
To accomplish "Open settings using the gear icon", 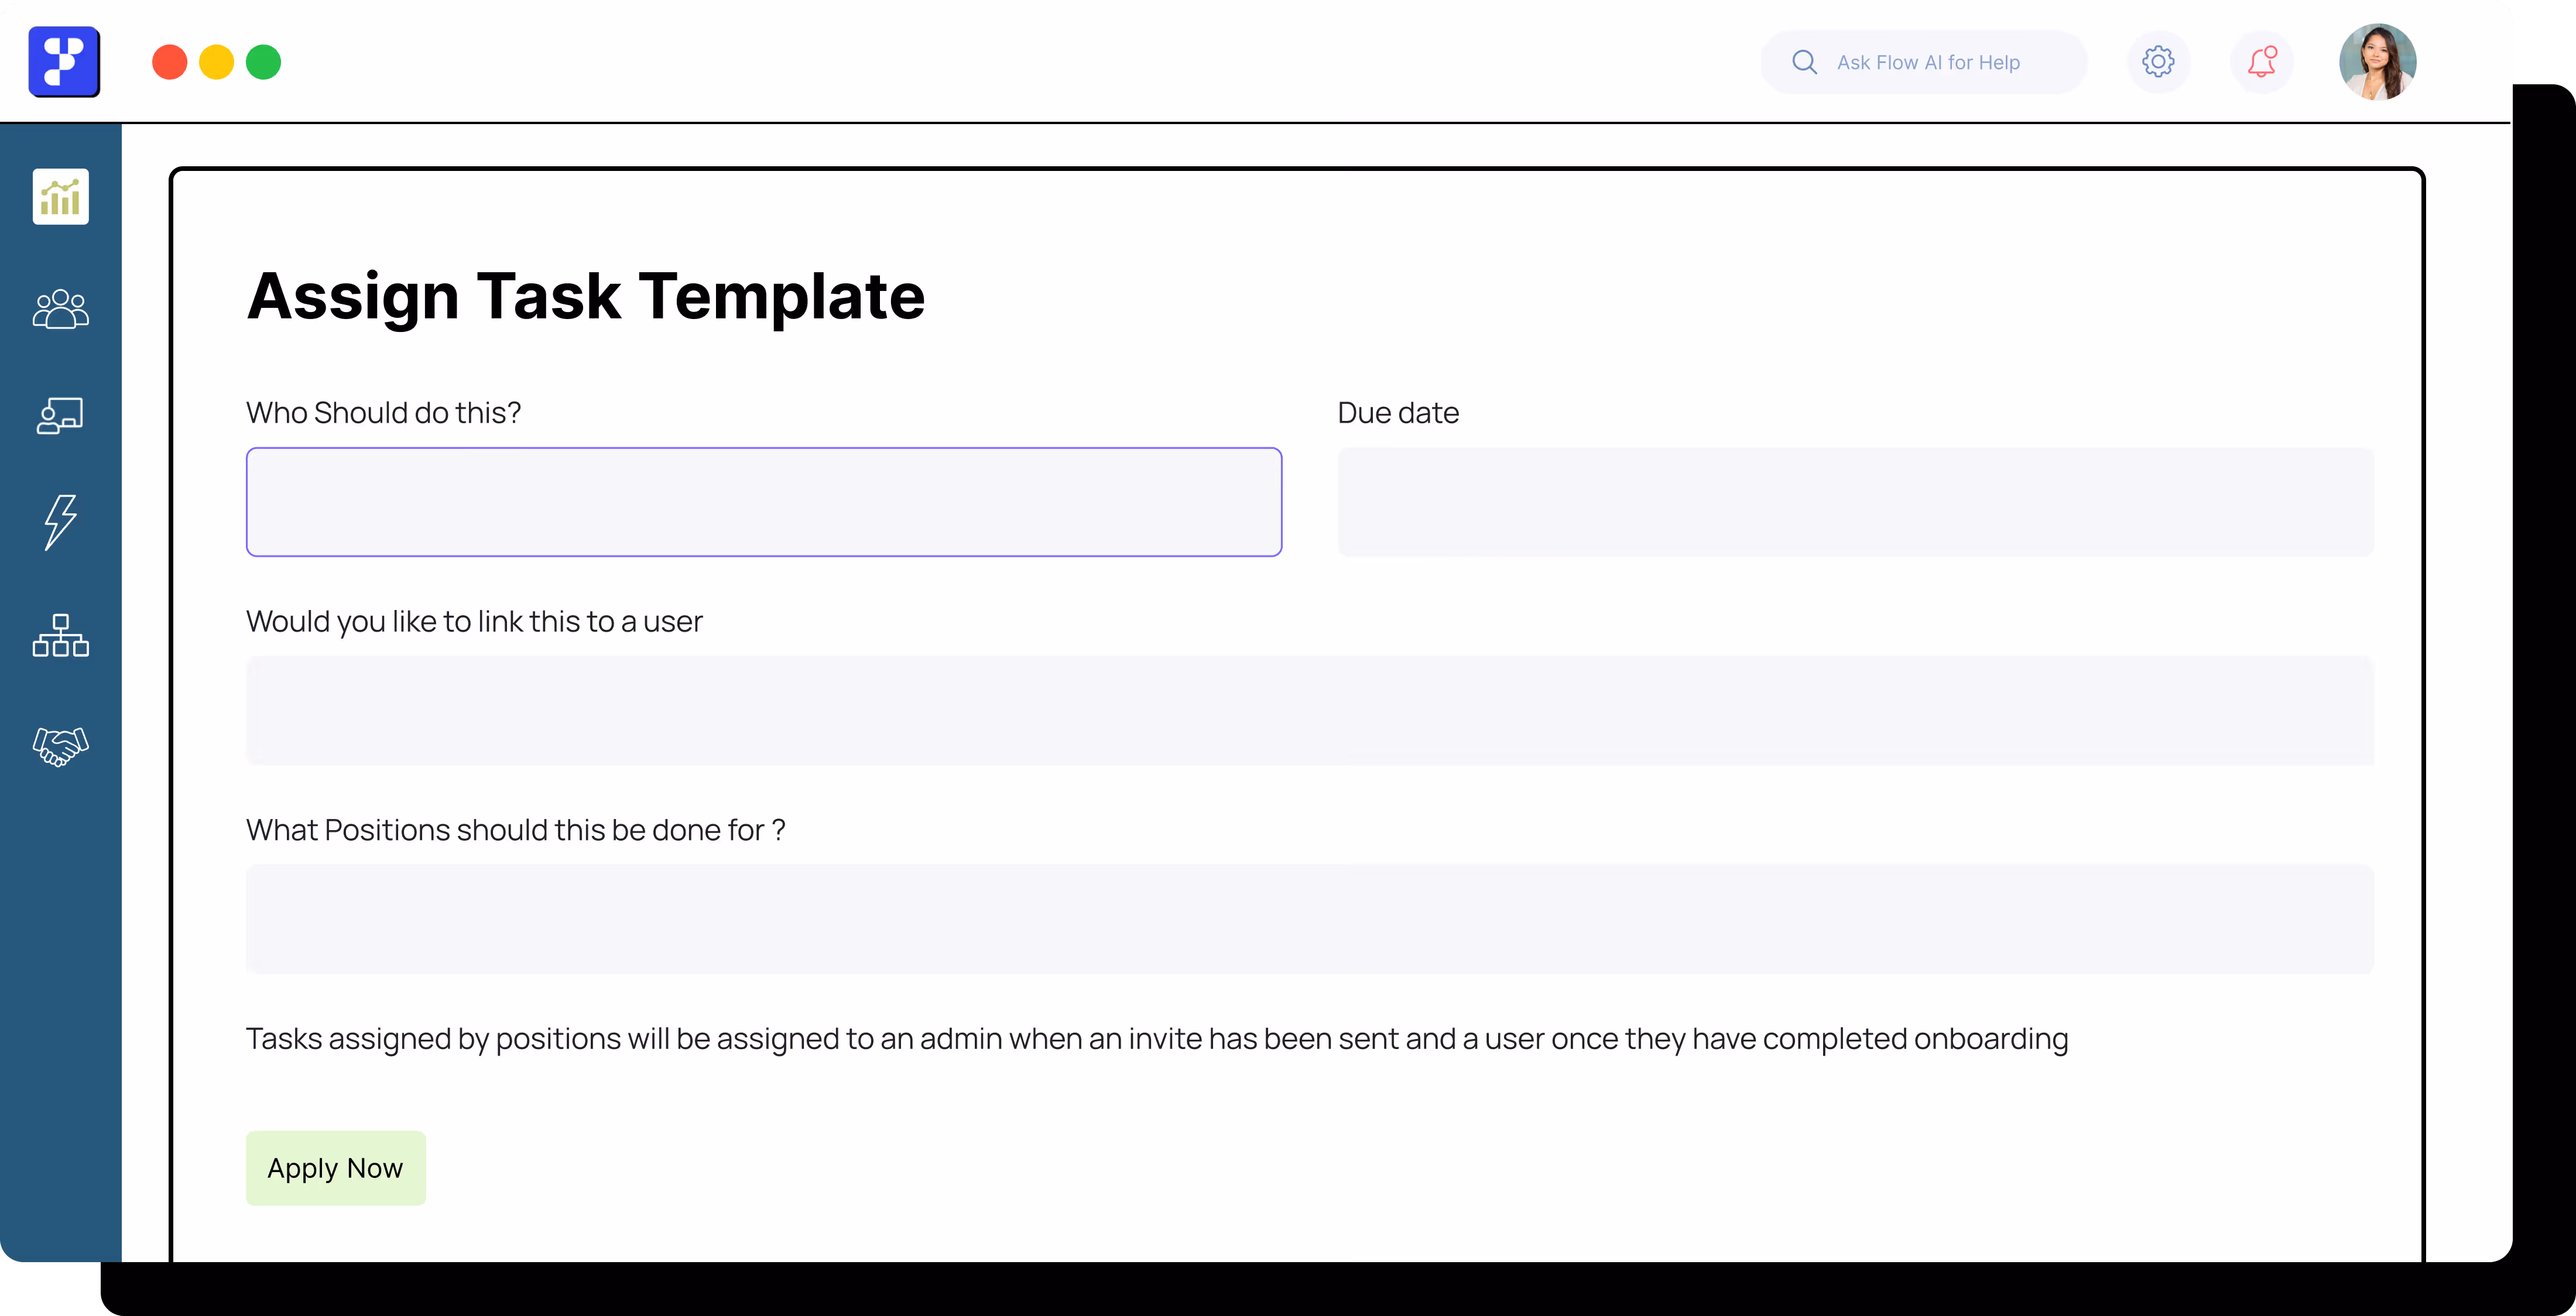I will click(x=2158, y=61).
